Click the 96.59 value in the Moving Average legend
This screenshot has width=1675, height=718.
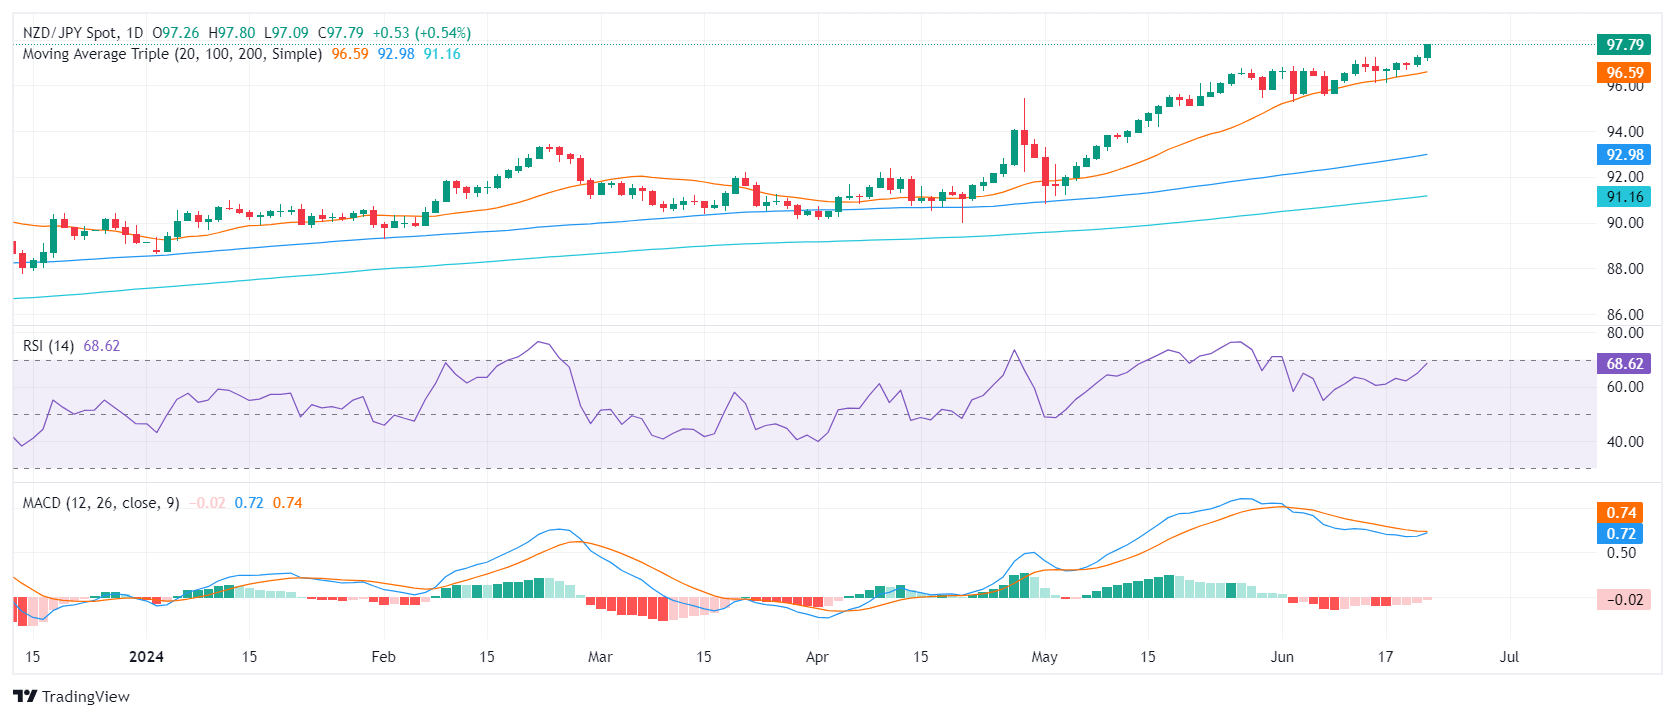pos(350,54)
